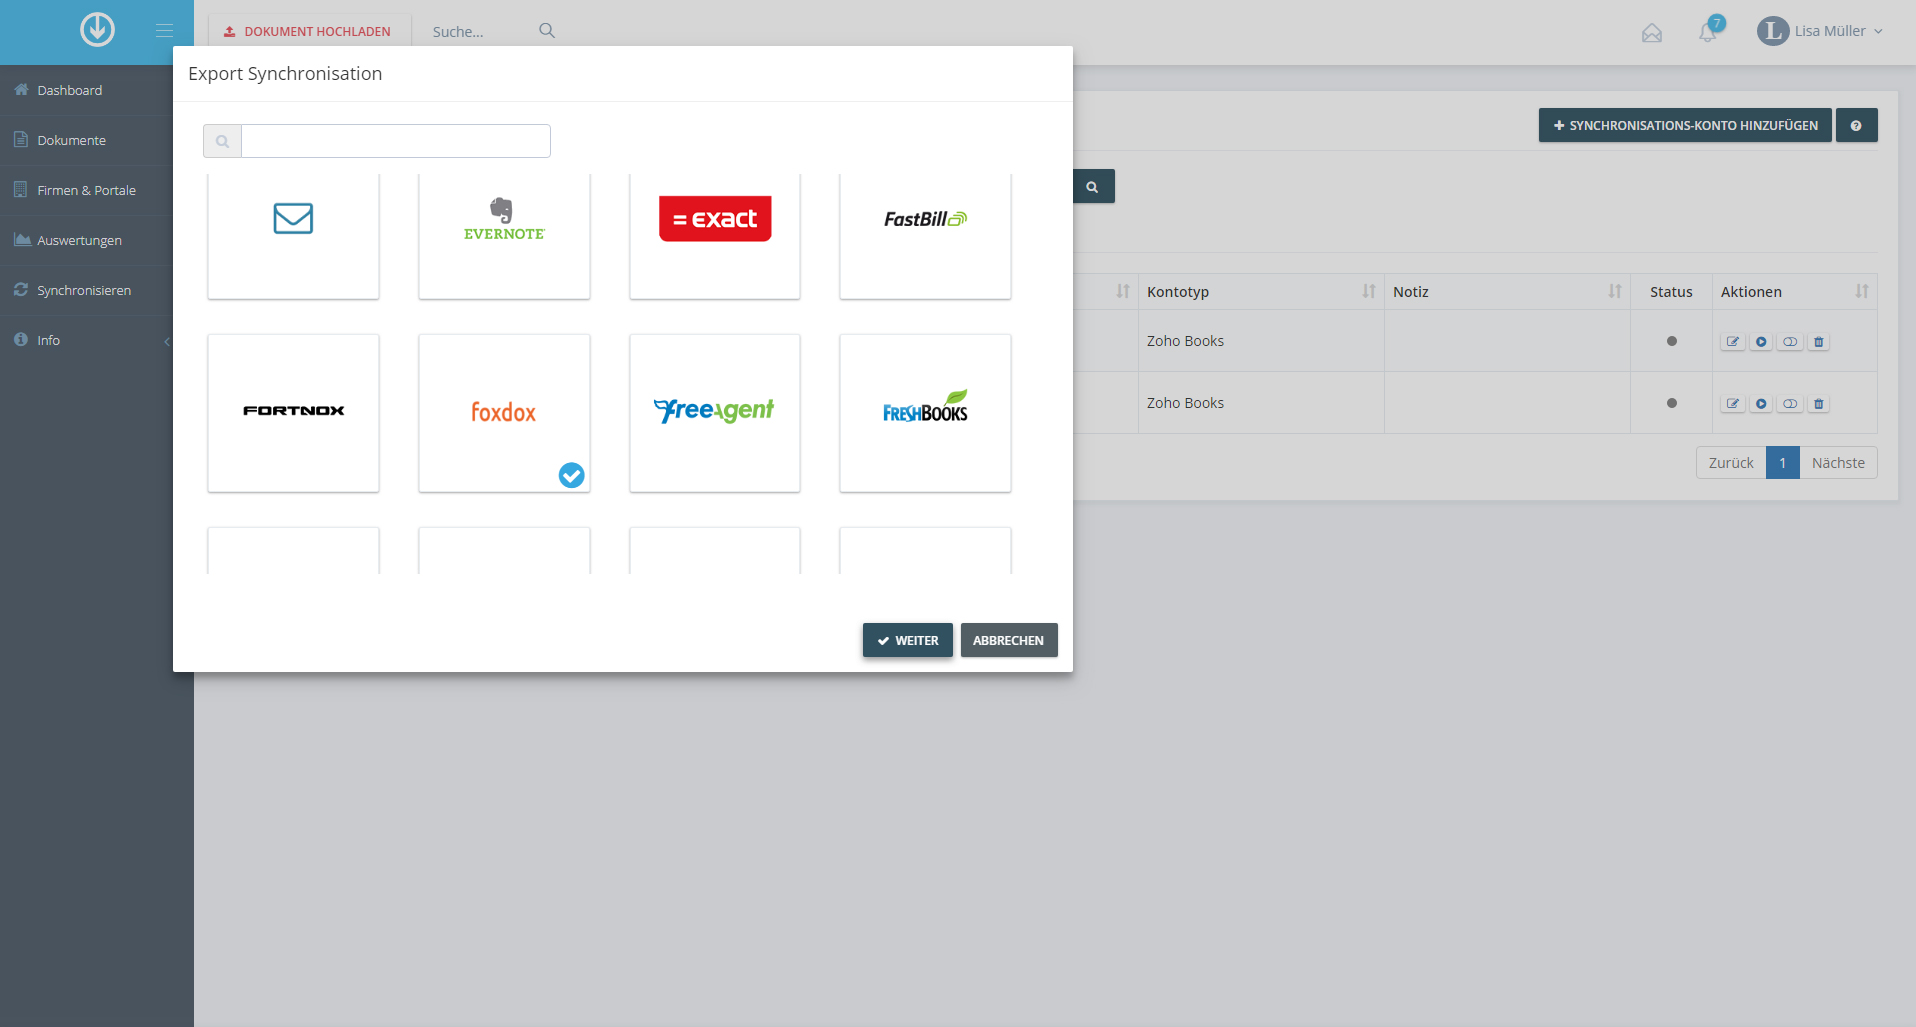
Task: Collapse the sidebar with hamburger icon
Action: click(x=164, y=31)
